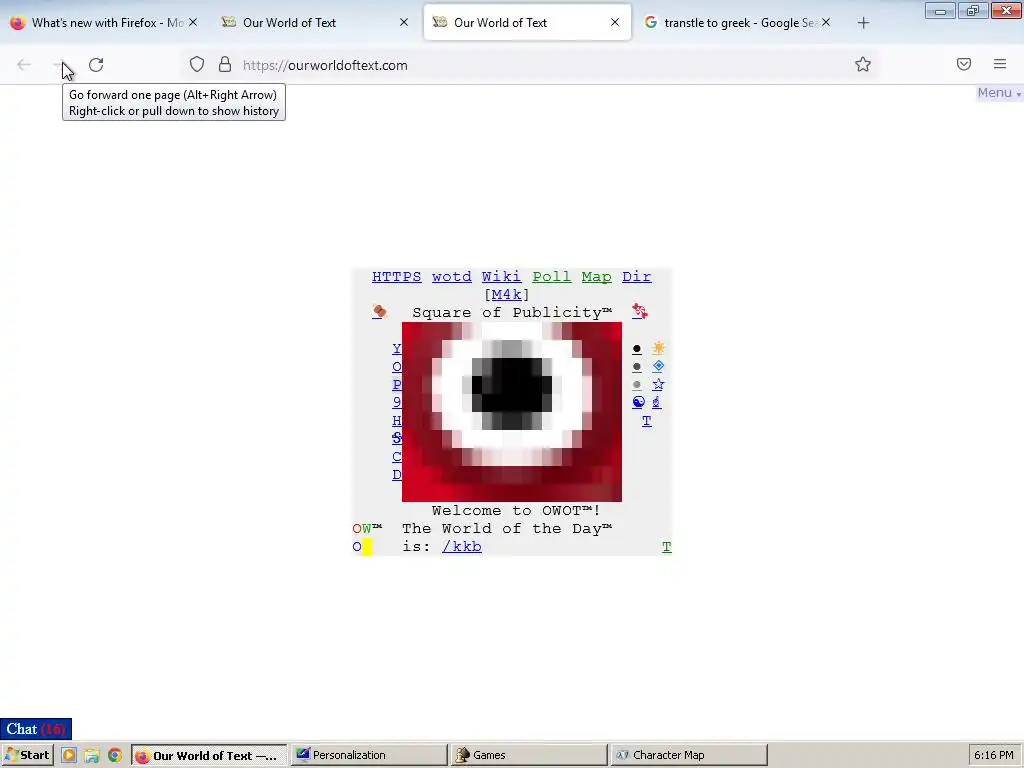This screenshot has width=1024, height=768.
Task: Click the orange sun symbol link
Action: (658, 348)
